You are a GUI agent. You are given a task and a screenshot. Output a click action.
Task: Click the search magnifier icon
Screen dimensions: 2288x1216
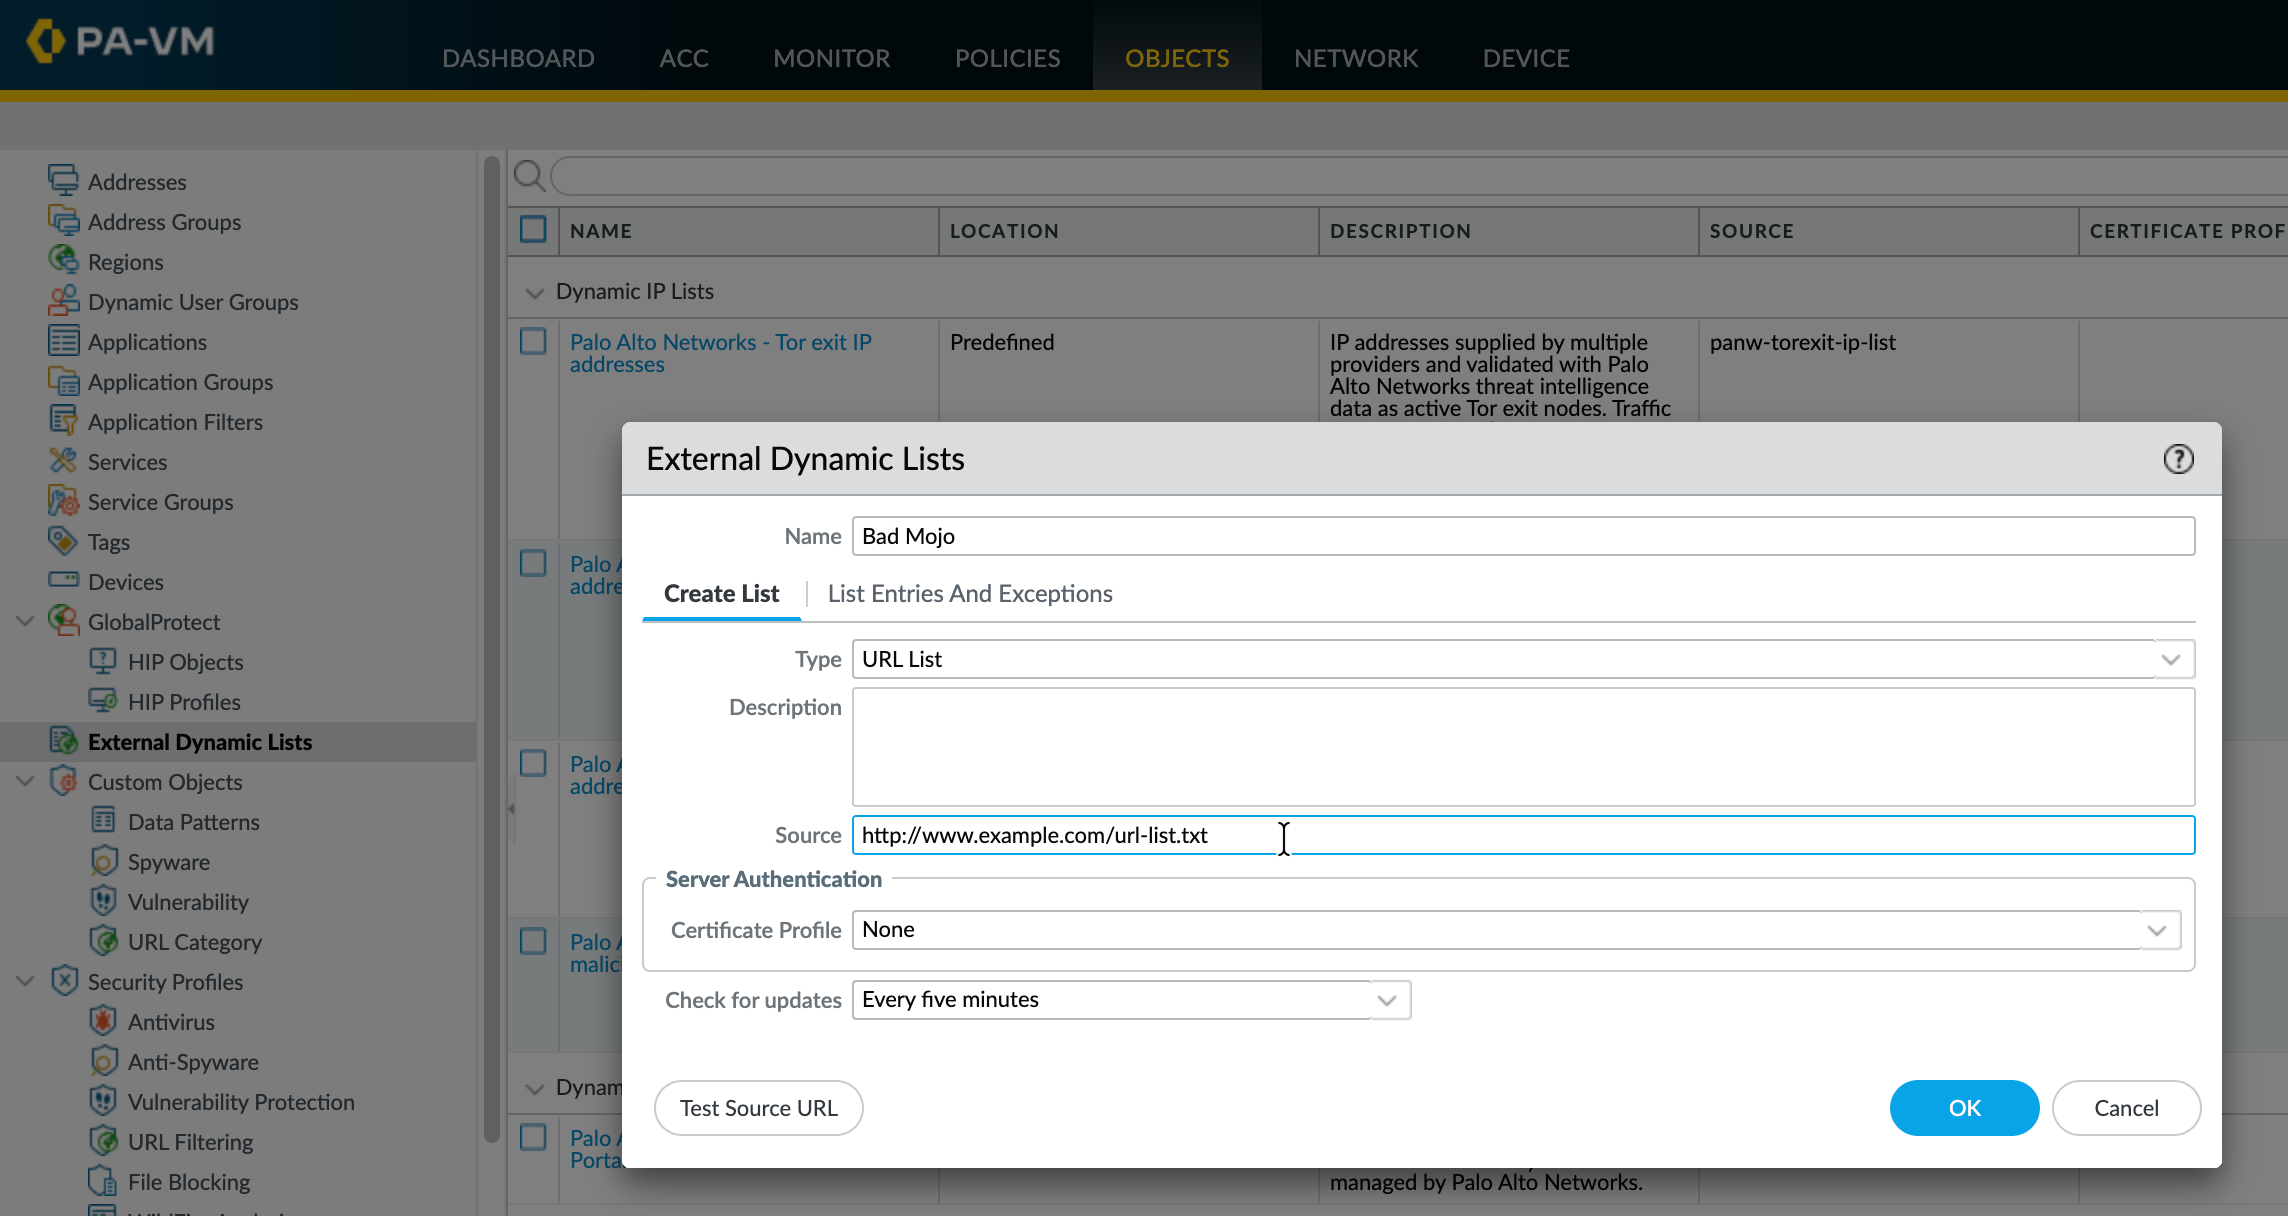[x=529, y=176]
